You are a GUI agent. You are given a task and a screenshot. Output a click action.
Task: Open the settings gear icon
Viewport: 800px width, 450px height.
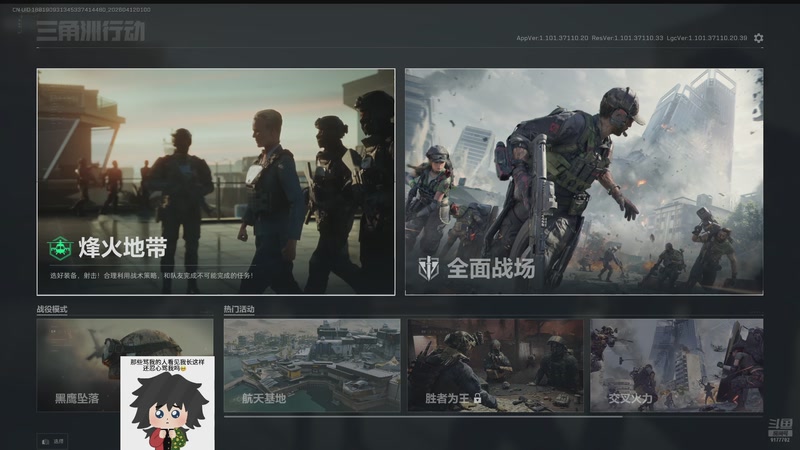pyautogui.click(x=758, y=38)
